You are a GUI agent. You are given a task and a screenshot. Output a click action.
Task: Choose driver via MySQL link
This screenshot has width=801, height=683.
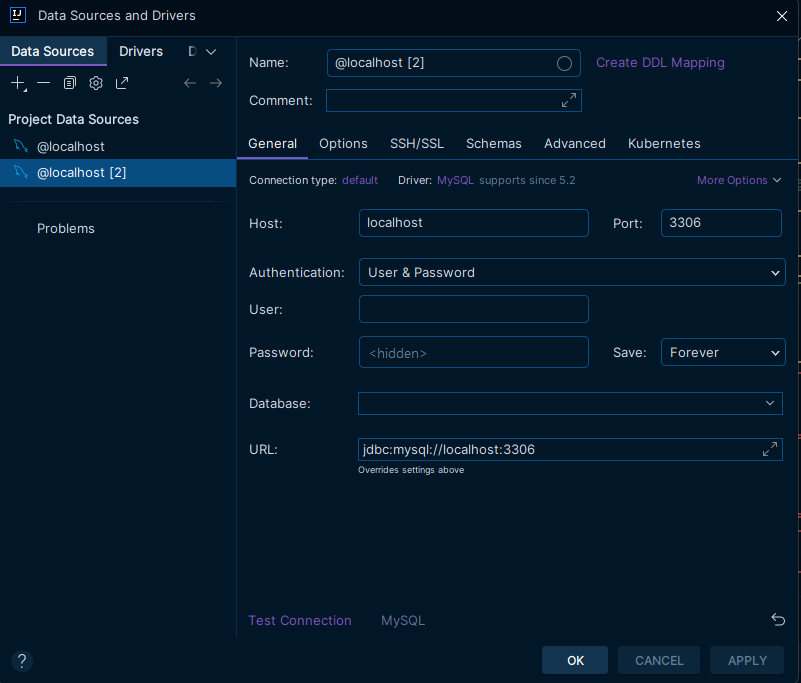[455, 180]
